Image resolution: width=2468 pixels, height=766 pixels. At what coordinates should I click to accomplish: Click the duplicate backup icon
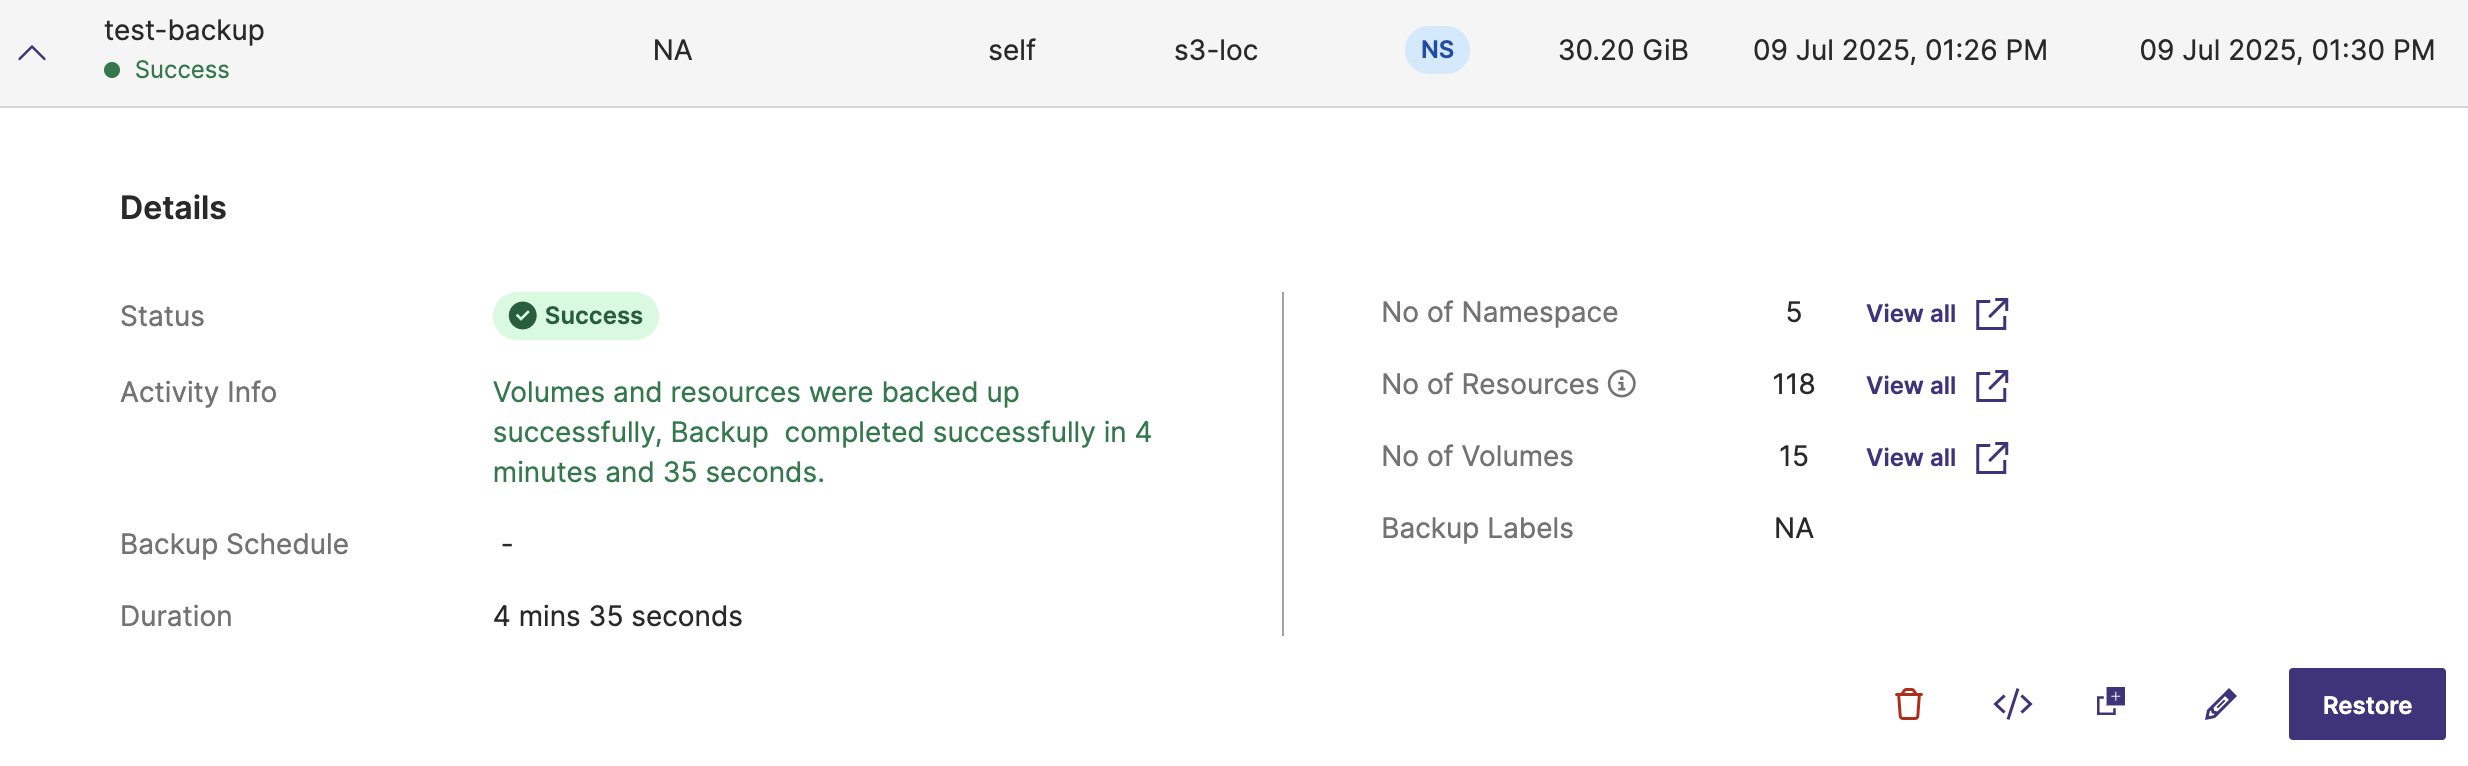coord(2110,702)
